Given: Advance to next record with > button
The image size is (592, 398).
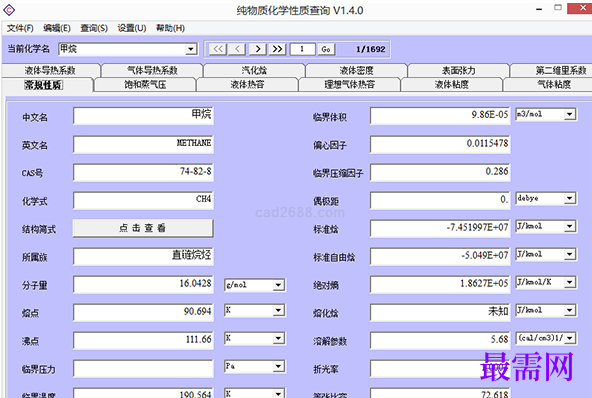Looking at the screenshot, I should click(x=257, y=49).
